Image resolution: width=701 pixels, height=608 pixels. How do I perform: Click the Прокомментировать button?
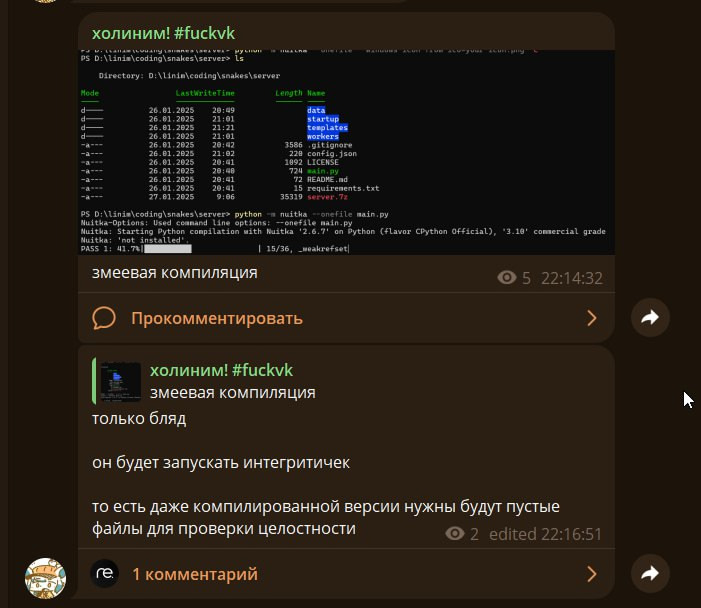pyautogui.click(x=216, y=318)
